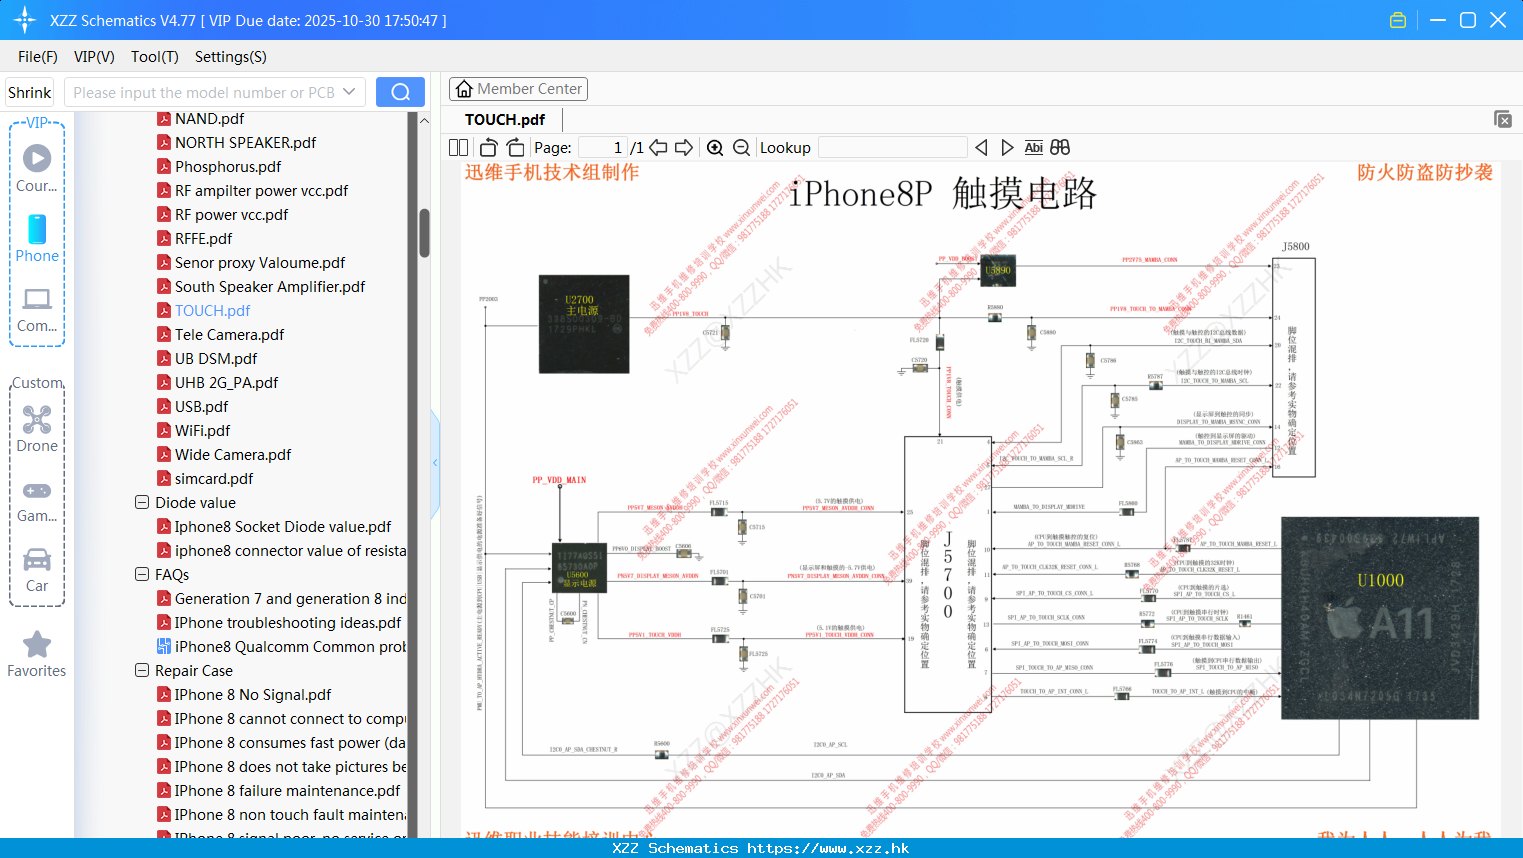1523x858 pixels.
Task: Click the XZZ app logo icon
Action: 24,20
